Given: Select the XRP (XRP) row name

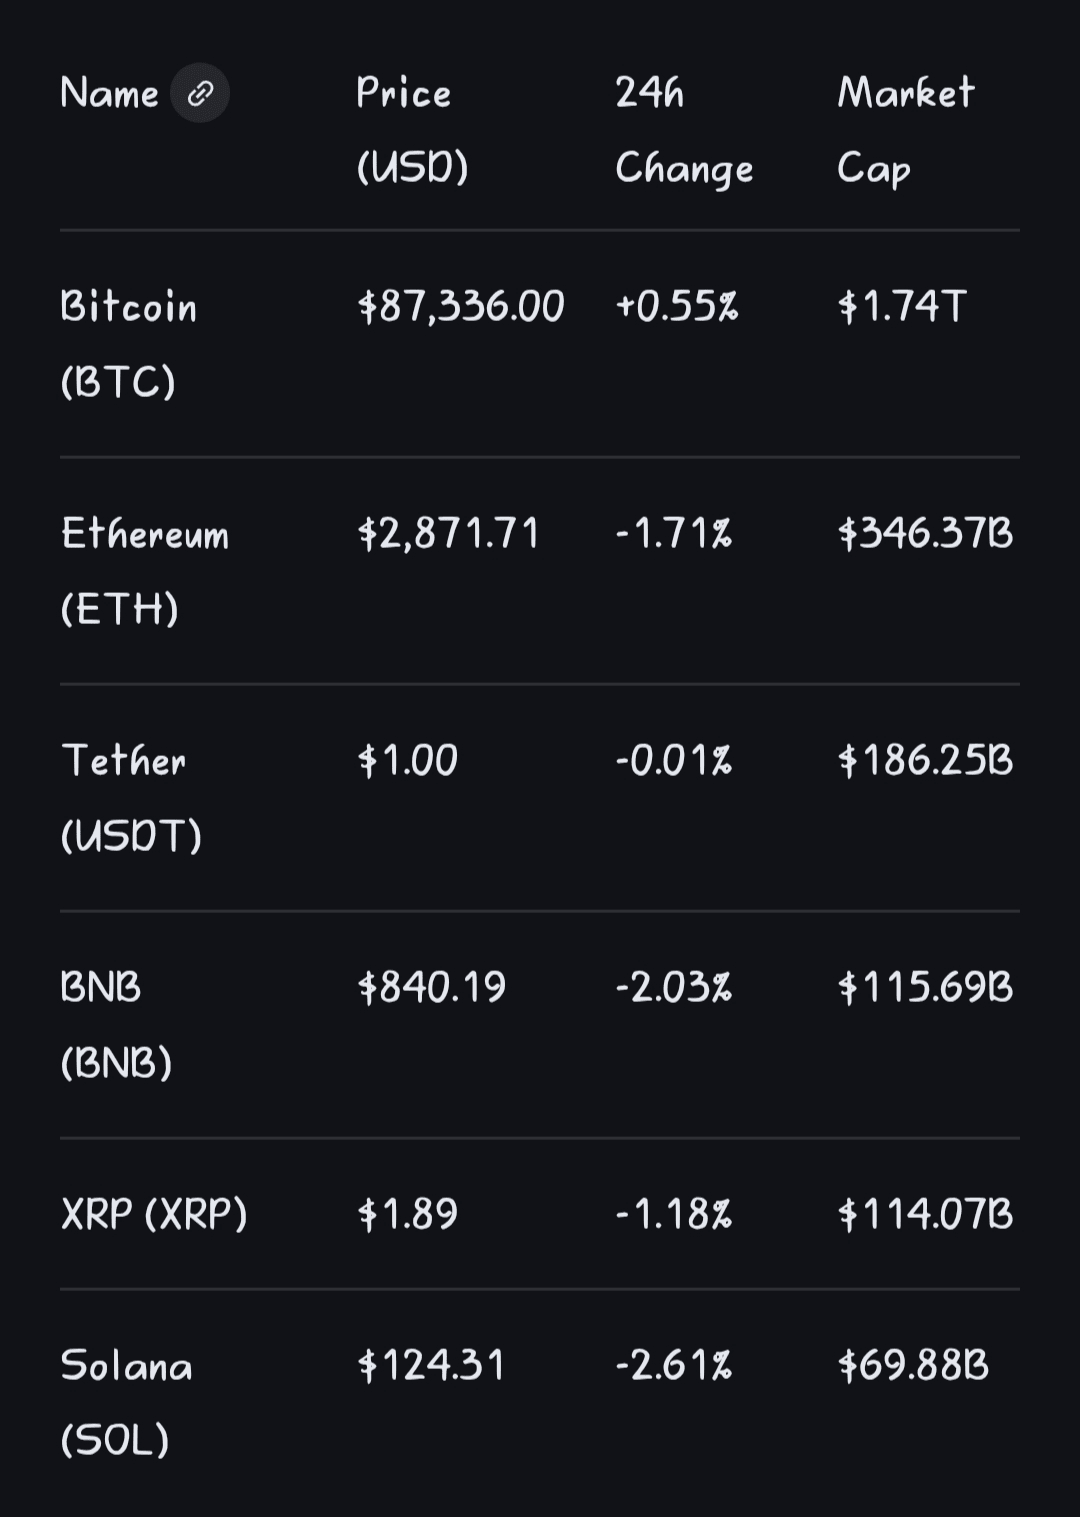Looking at the screenshot, I should coord(154,1214).
